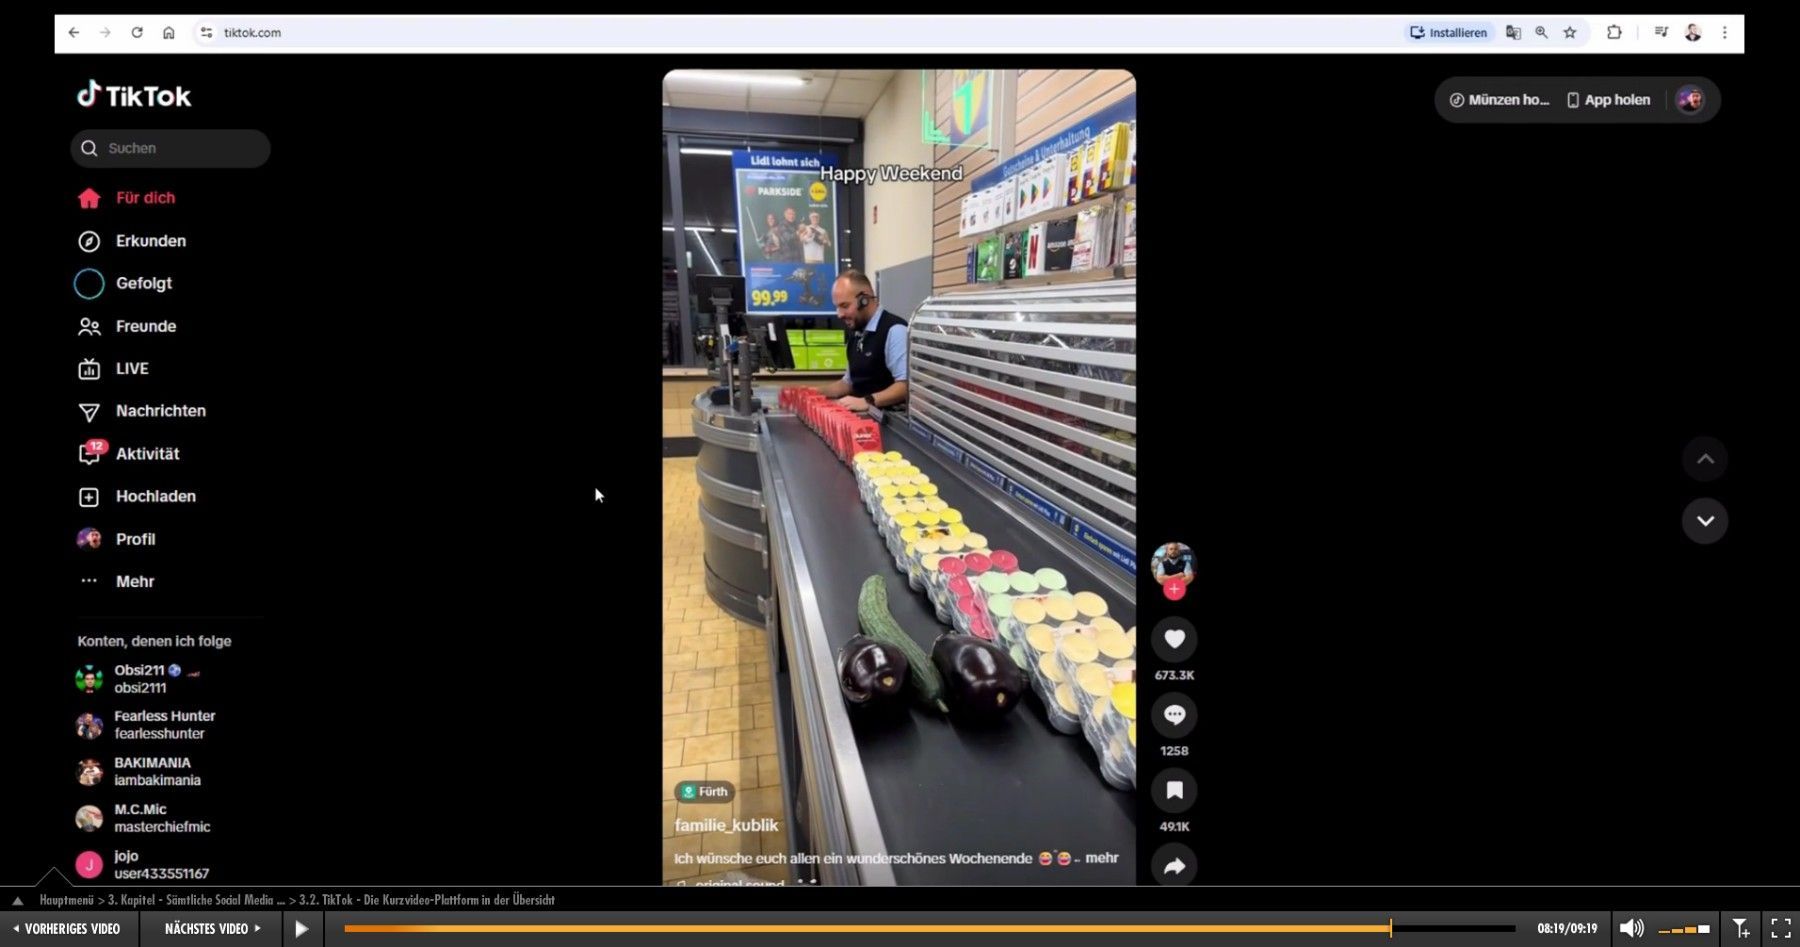Open the Erkunden page
Viewport: 1800px width, 947px height.
coord(150,241)
